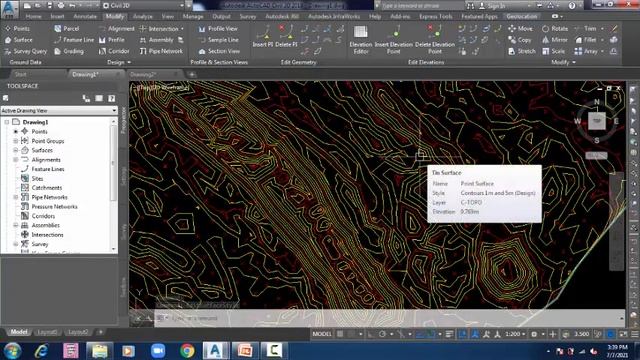Select the Alignment design tool
The width and height of the screenshot is (640, 360).
point(116,29)
